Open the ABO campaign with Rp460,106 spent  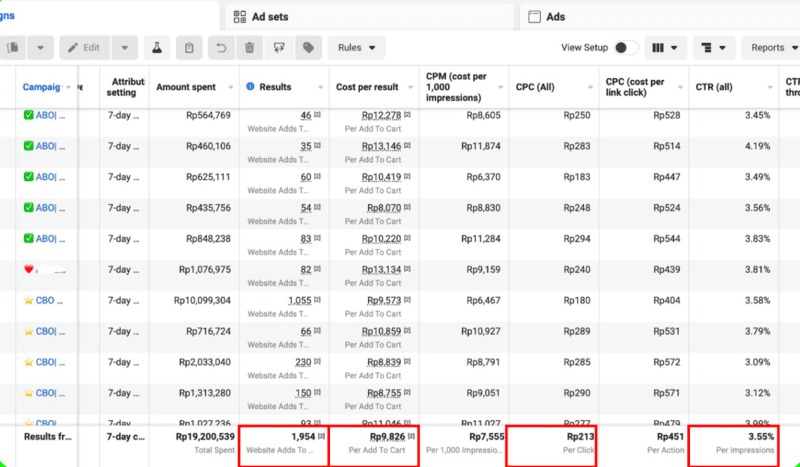tap(50, 146)
